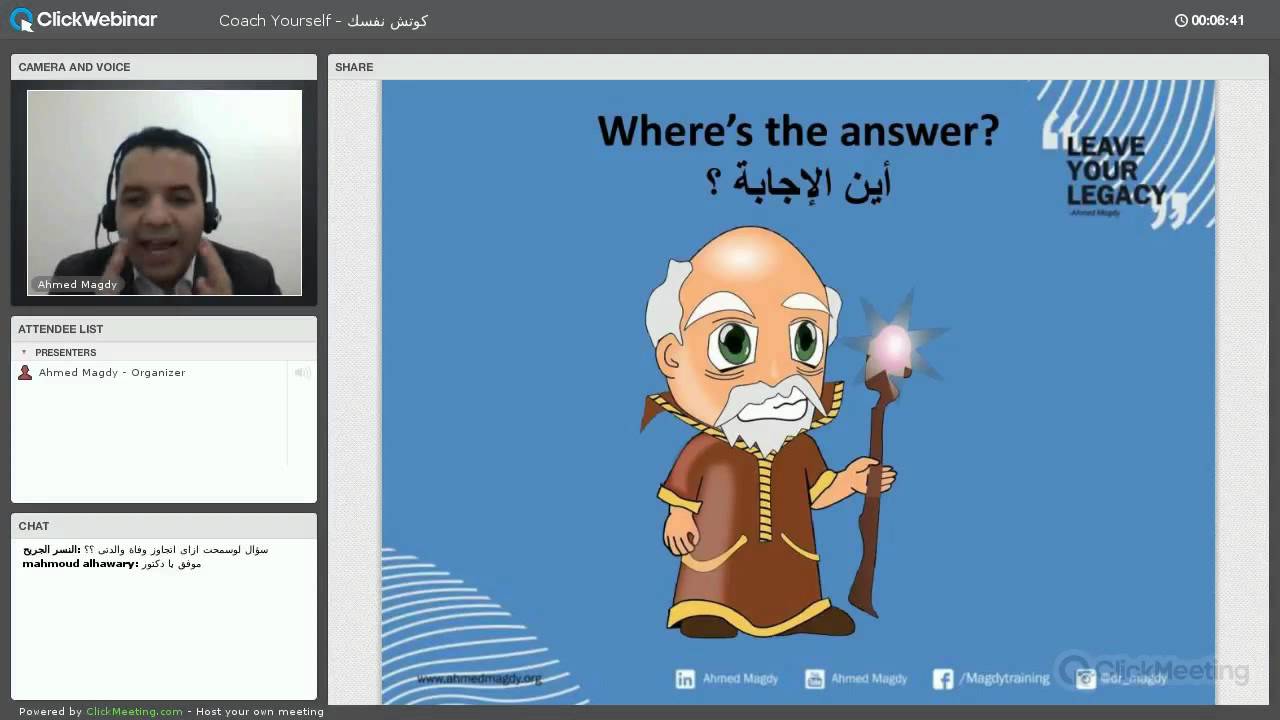The width and height of the screenshot is (1280, 720).
Task: Click mahmoud alhawary's chat message
Action: 112,564
